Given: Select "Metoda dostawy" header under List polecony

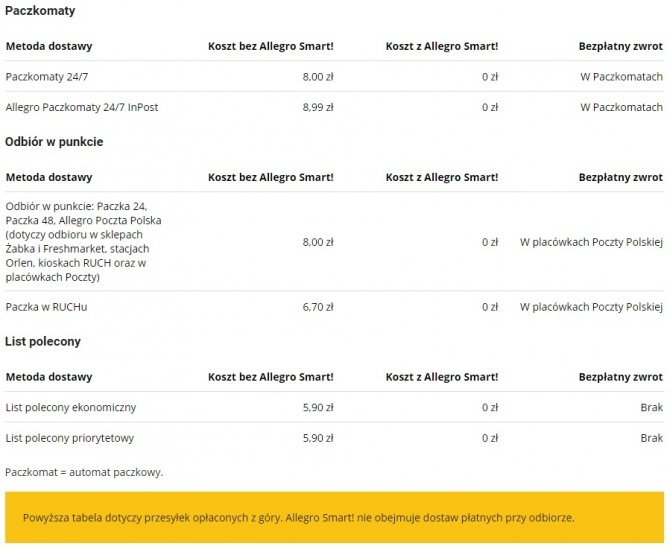Looking at the screenshot, I should 49,377.
